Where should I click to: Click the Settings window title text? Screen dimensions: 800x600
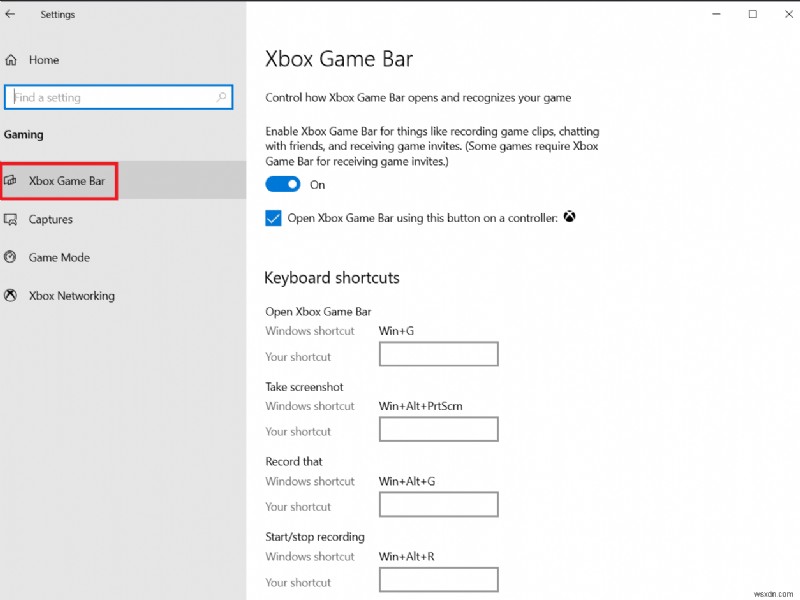tap(58, 14)
